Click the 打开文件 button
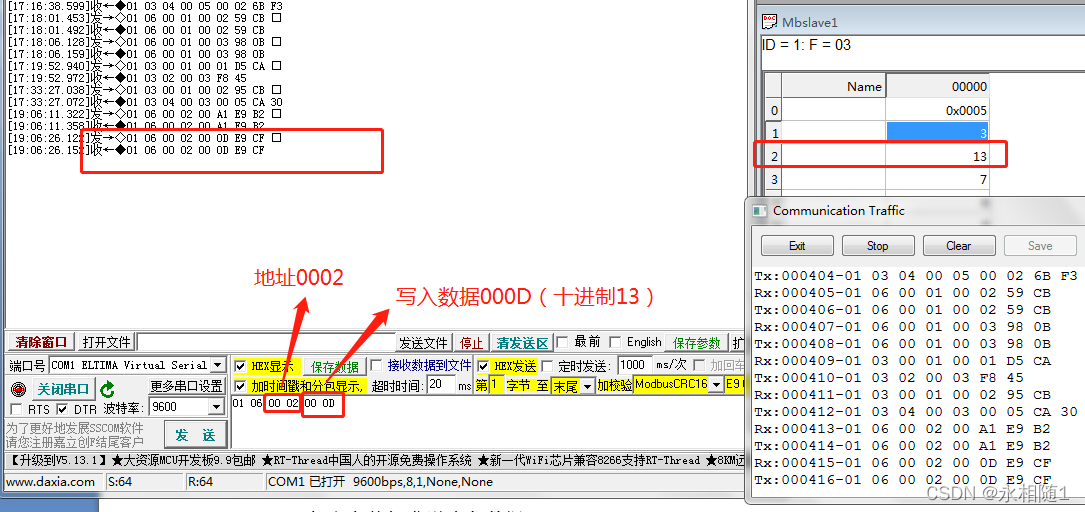 click(x=106, y=342)
